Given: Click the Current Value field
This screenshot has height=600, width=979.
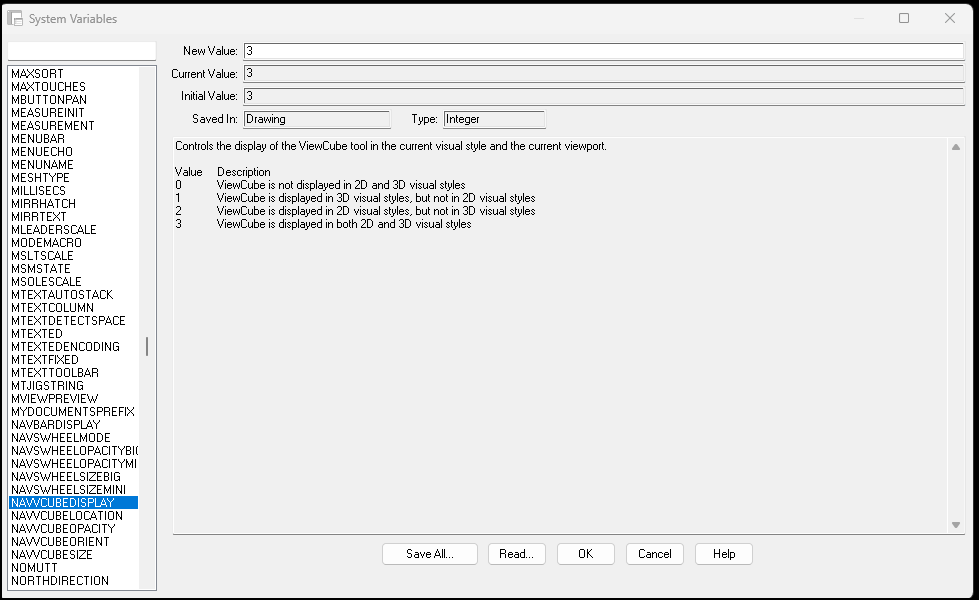Looking at the screenshot, I should 600,73.
